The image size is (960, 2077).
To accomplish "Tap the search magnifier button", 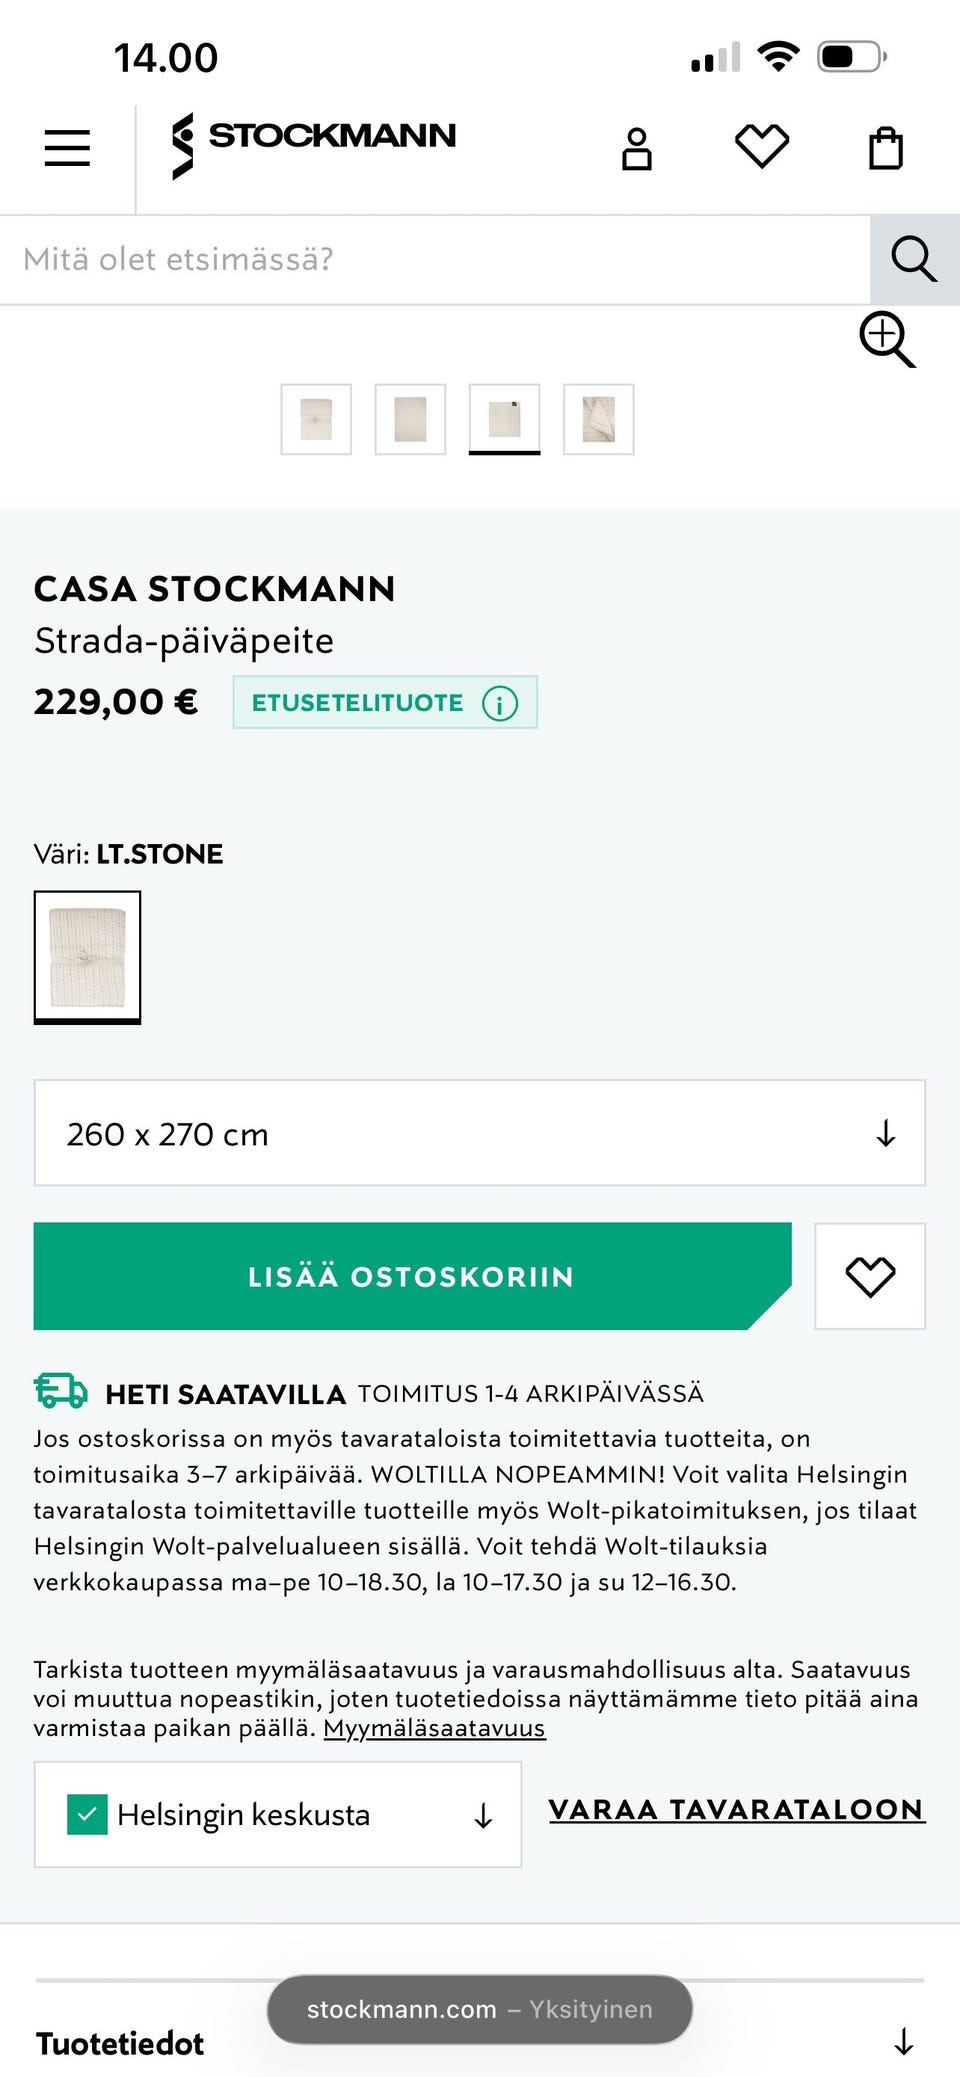I will tap(914, 260).
